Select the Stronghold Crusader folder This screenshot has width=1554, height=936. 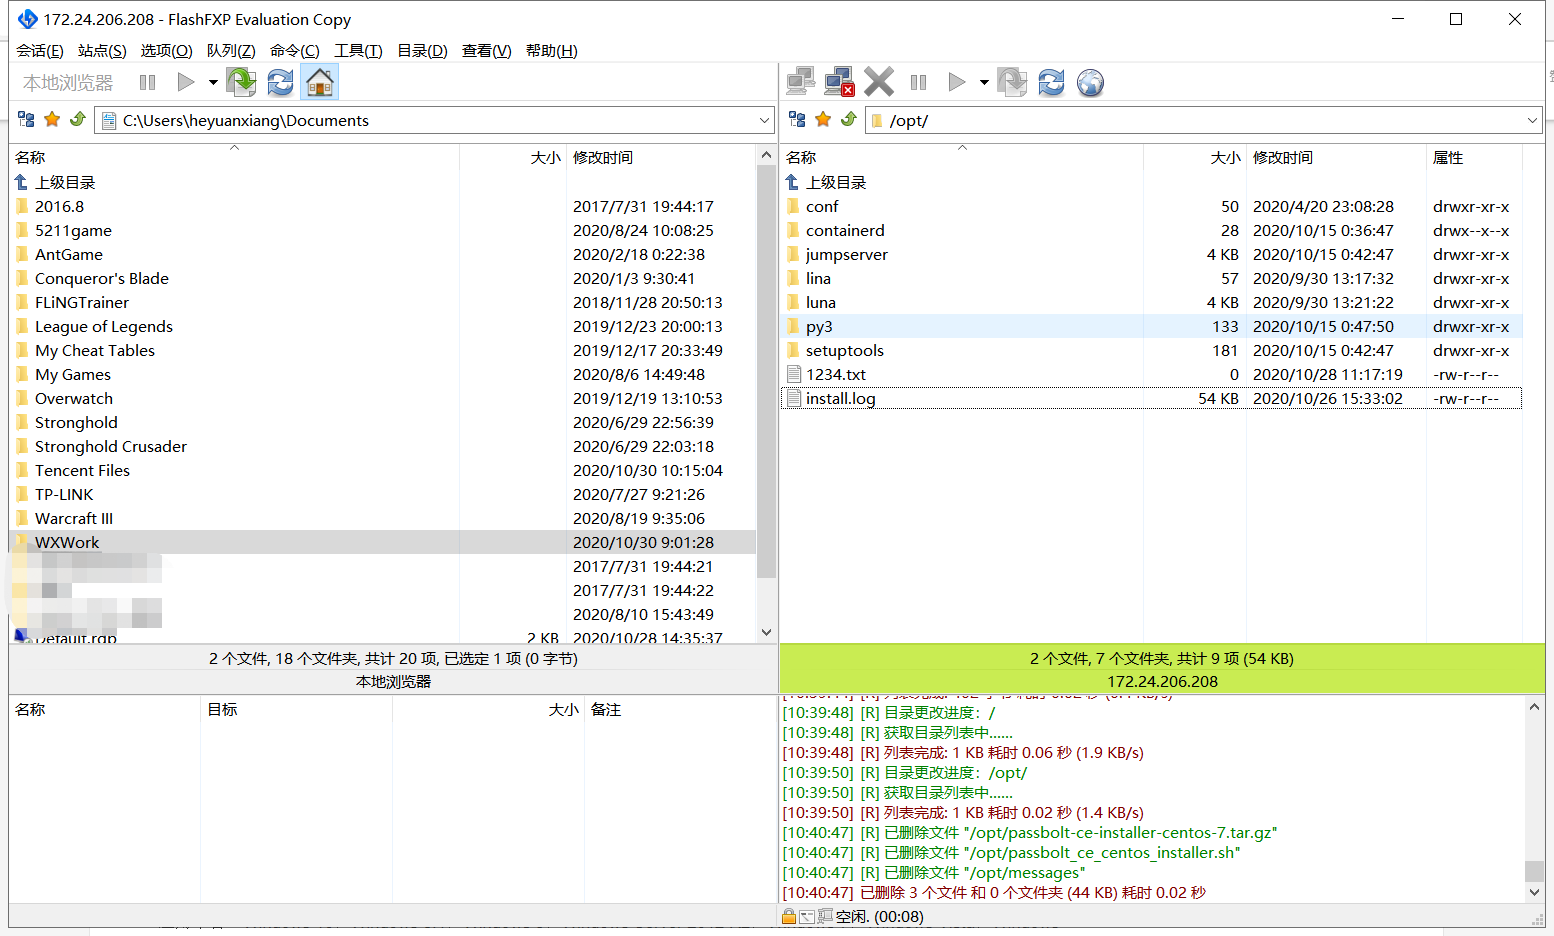[x=382, y=446]
